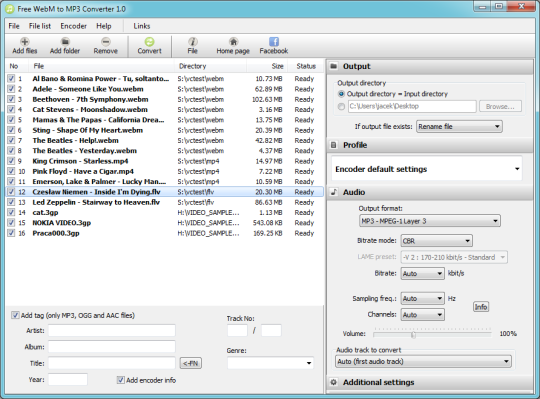Click the Year input field
540x399 pixels.
click(x=68, y=379)
